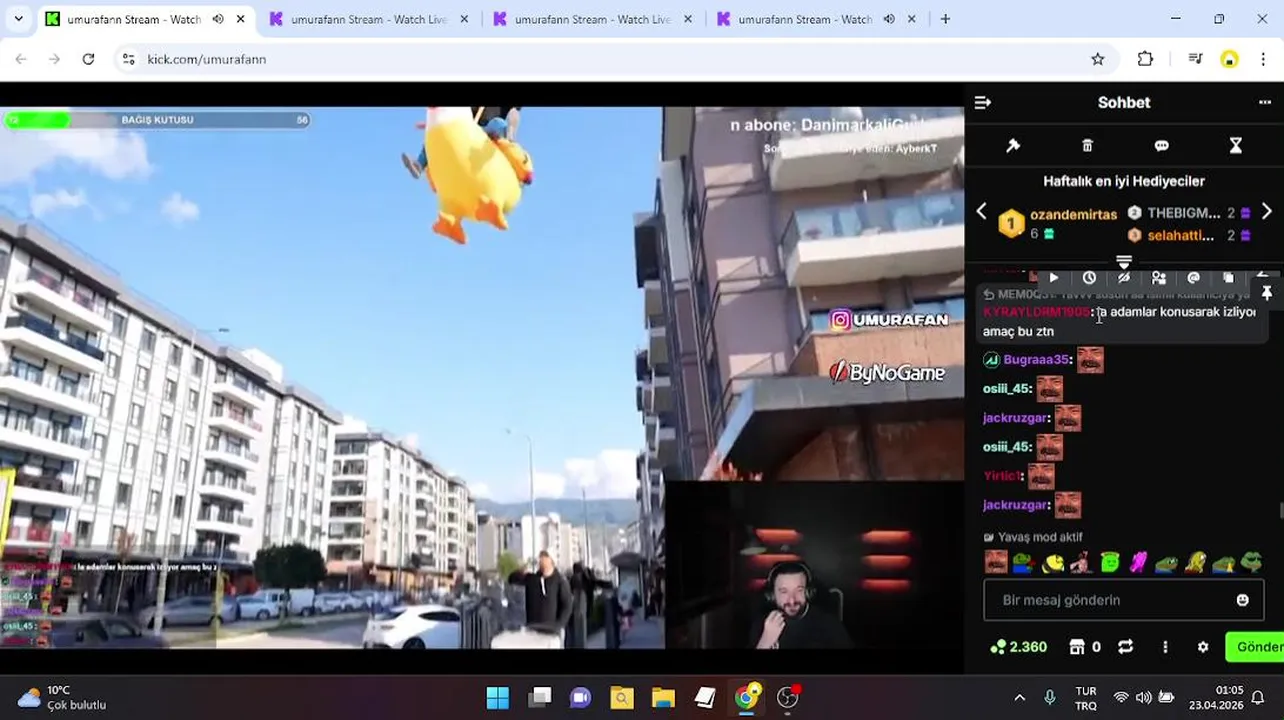The height and width of the screenshot is (720, 1284).
Task: Open the Chrome profile avatar
Action: [1229, 59]
